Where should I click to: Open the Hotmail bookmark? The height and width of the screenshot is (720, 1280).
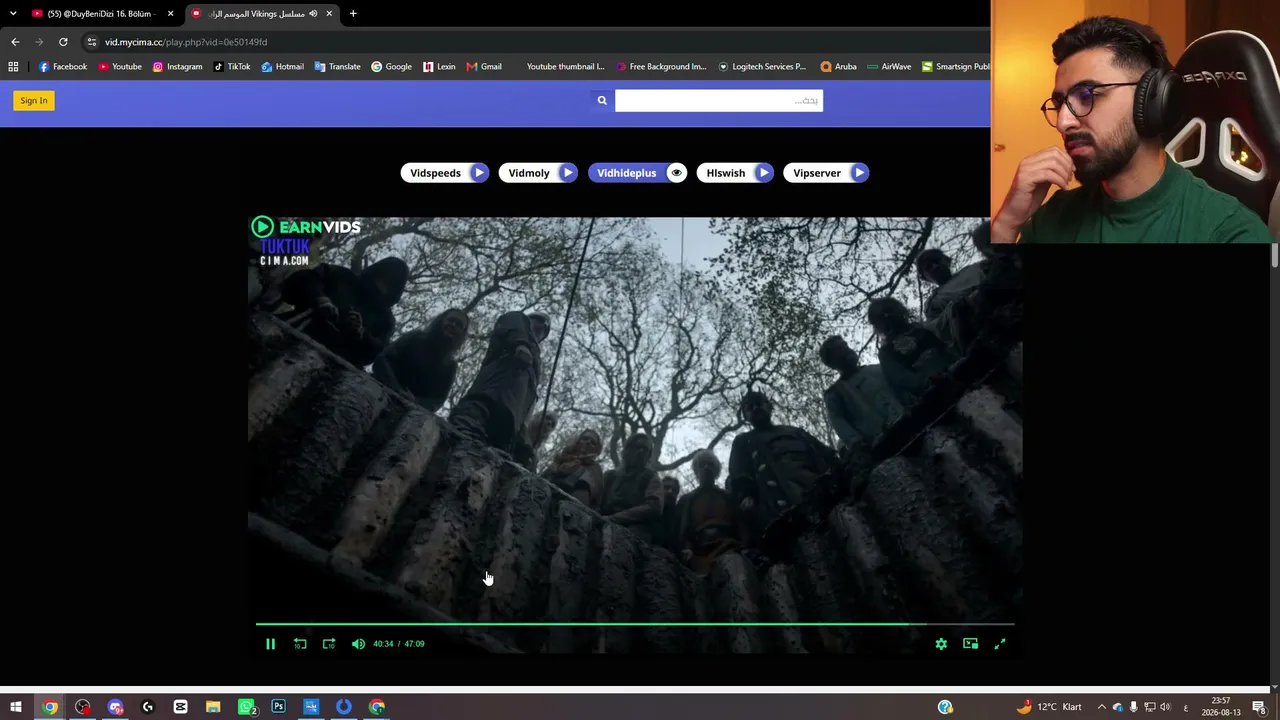283,67
